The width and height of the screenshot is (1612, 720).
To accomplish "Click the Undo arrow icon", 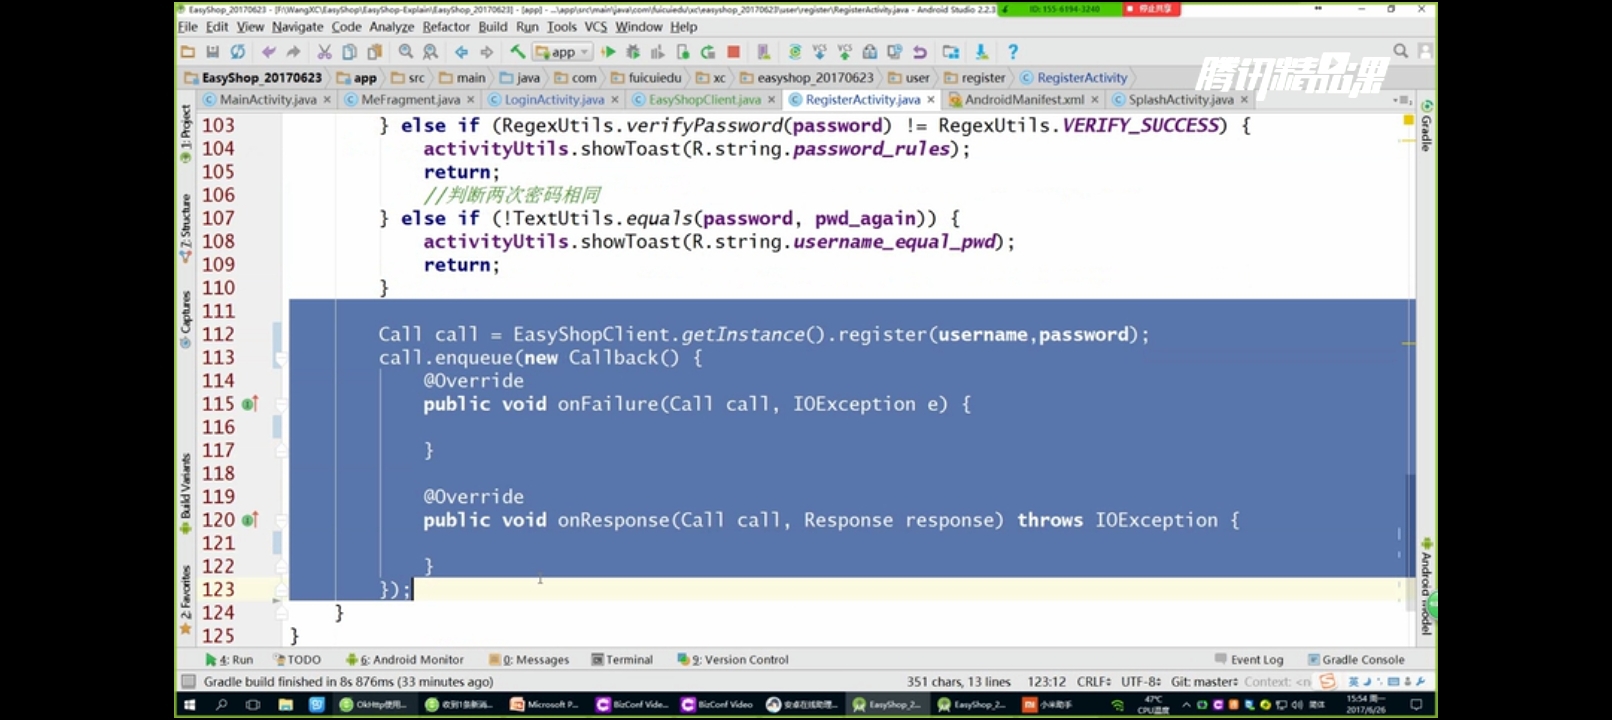I will [269, 52].
